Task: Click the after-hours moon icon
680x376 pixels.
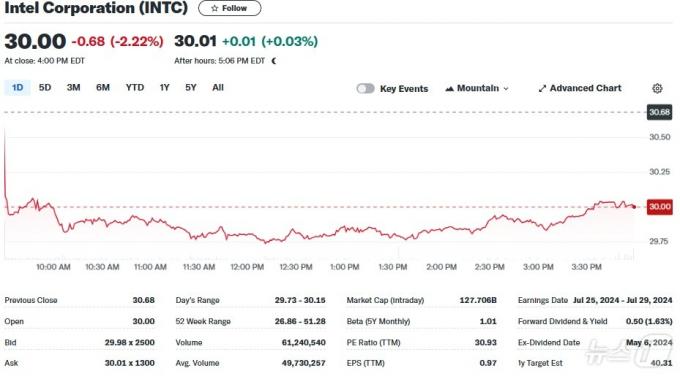Action: tap(274, 61)
